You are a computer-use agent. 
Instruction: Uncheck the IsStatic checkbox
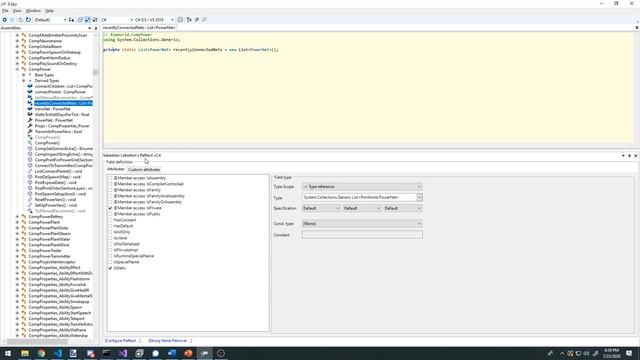pyautogui.click(x=110, y=268)
